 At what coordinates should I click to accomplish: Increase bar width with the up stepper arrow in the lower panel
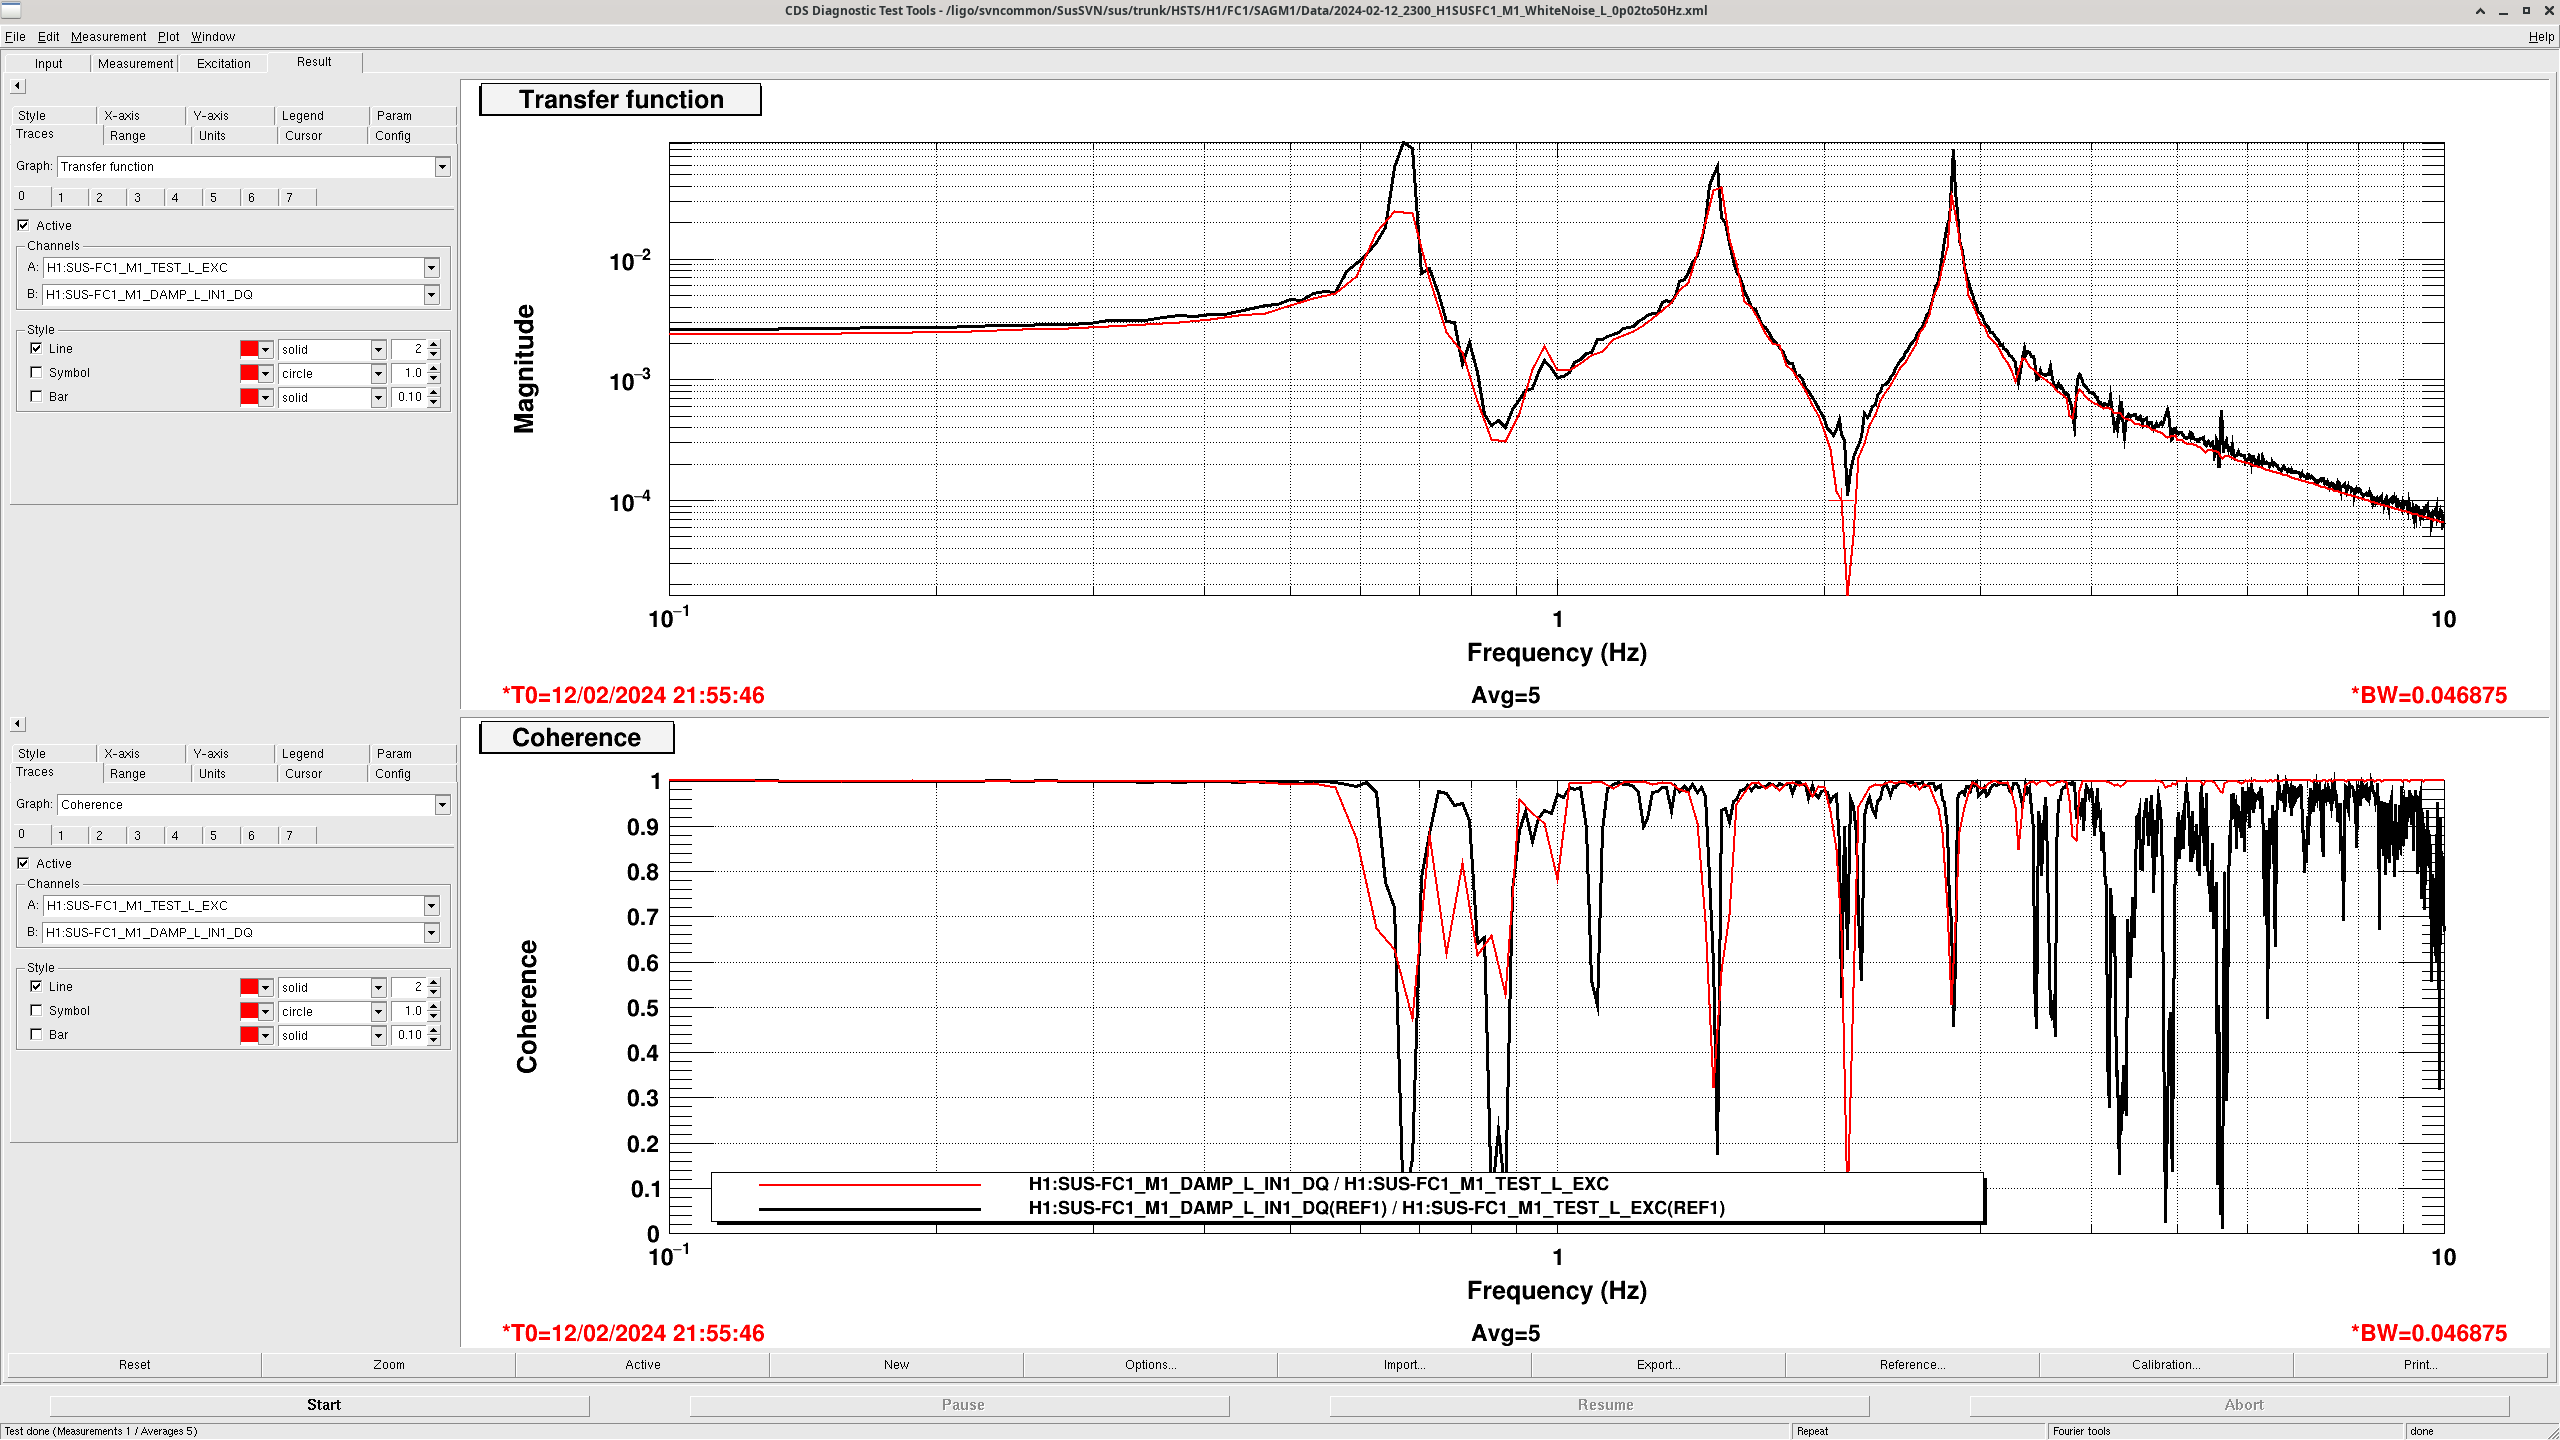pos(434,1031)
